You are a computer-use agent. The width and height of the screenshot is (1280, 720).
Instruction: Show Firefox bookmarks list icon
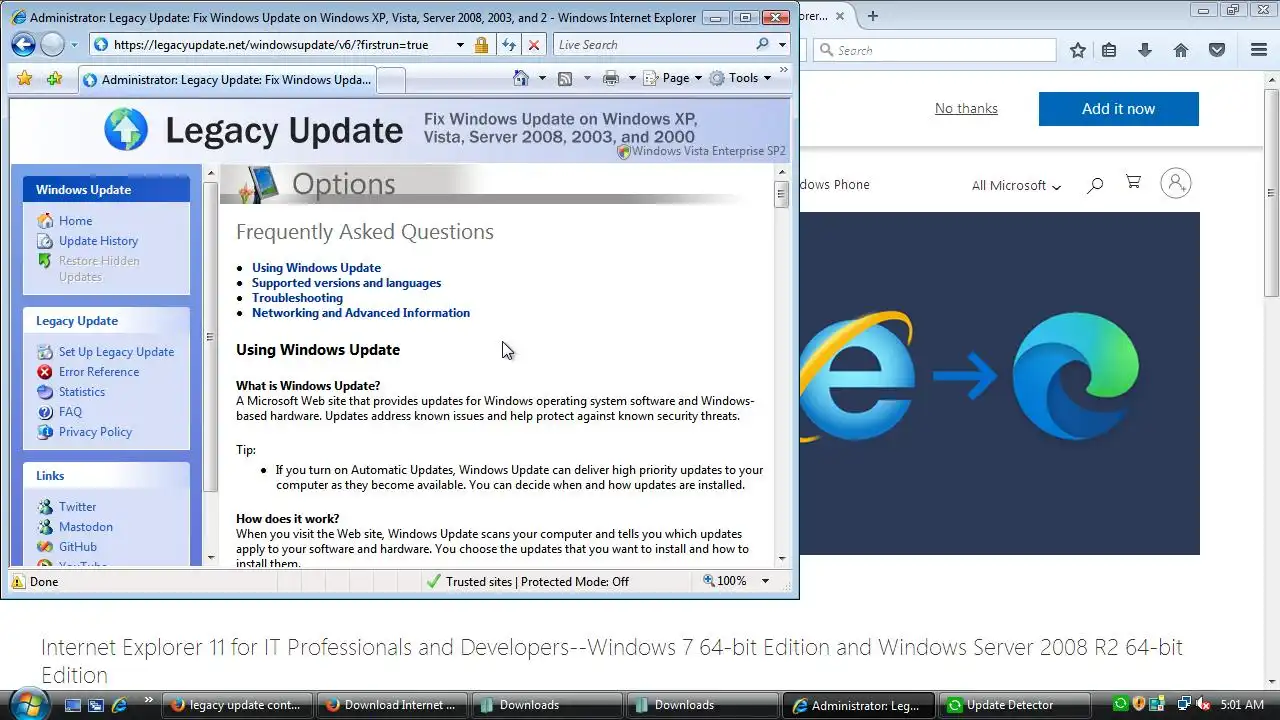pyautogui.click(x=1109, y=50)
